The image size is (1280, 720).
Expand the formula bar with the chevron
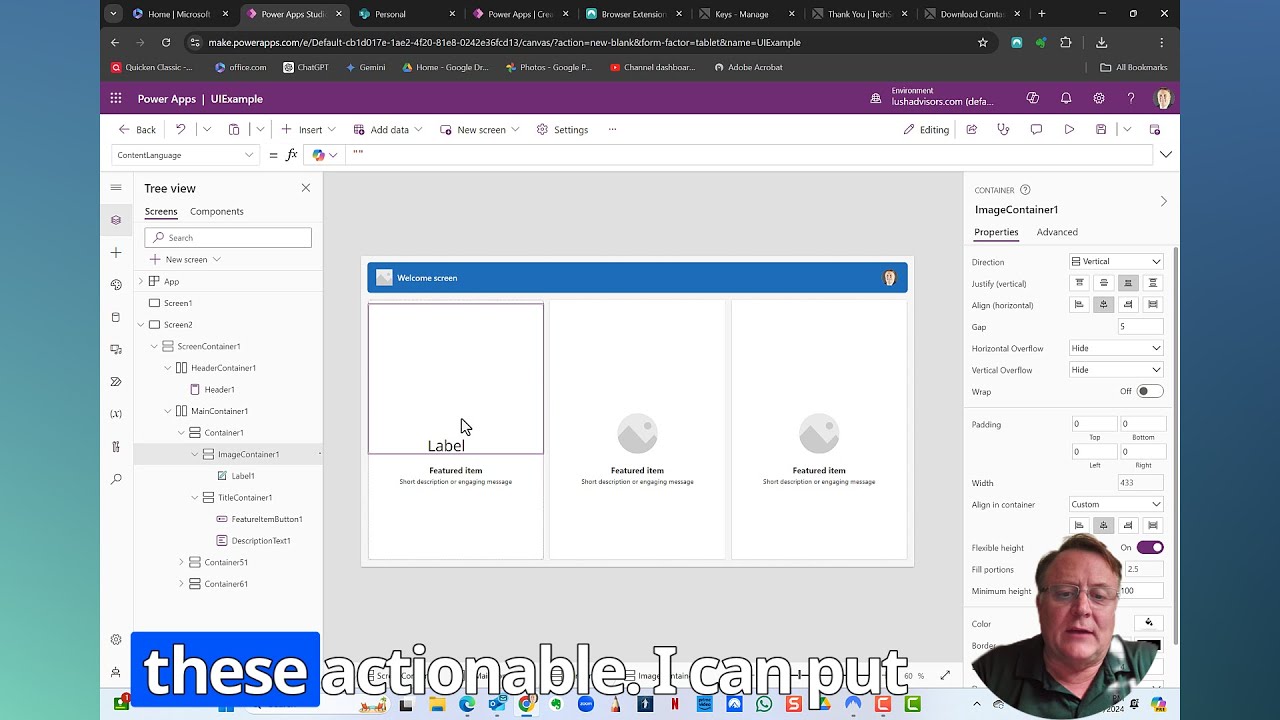click(x=1166, y=155)
